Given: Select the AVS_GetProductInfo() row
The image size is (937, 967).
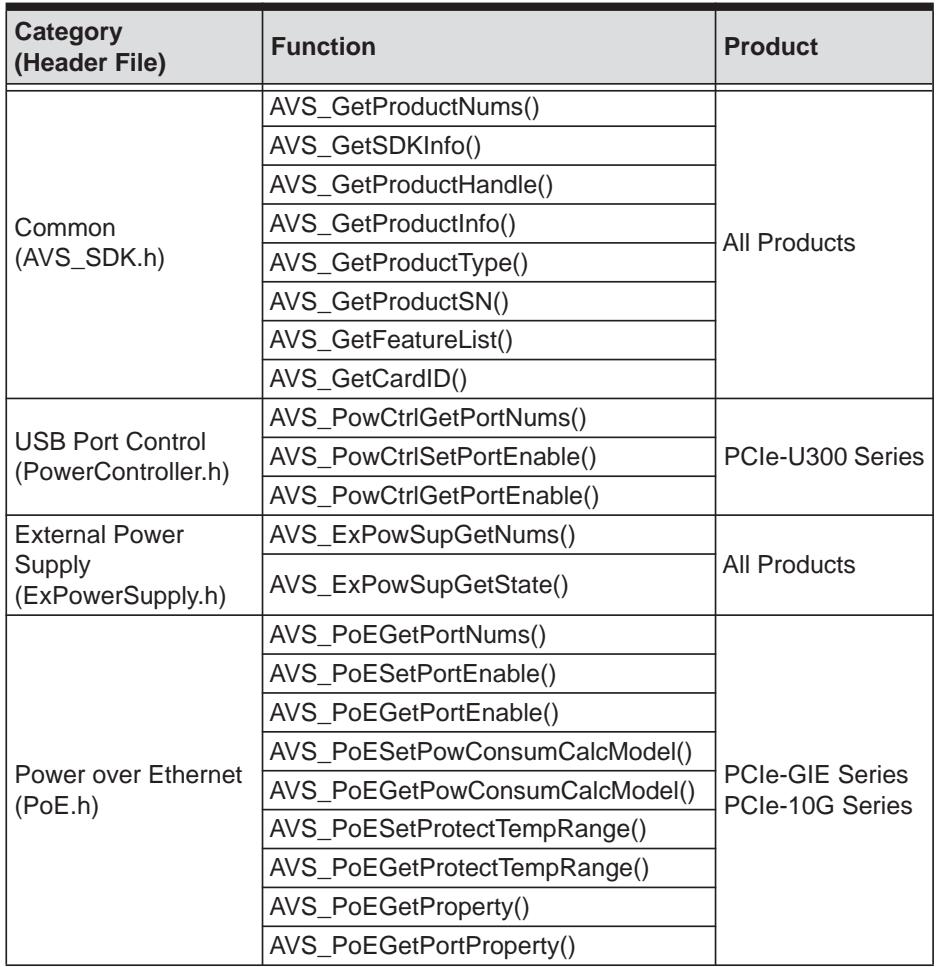Looking at the screenshot, I should click(489, 224).
